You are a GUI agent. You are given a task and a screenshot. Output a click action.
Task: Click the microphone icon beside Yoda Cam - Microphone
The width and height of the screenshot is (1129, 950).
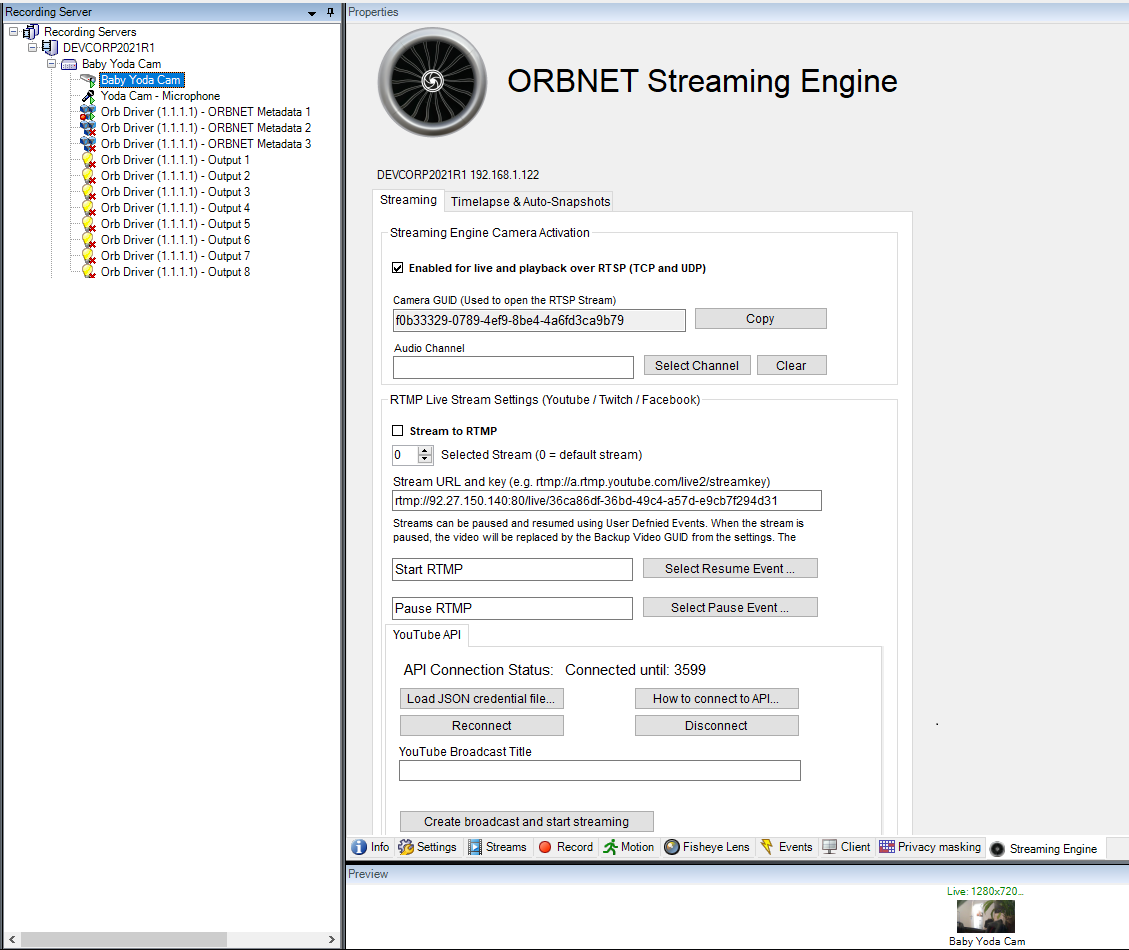pyautogui.click(x=88, y=96)
